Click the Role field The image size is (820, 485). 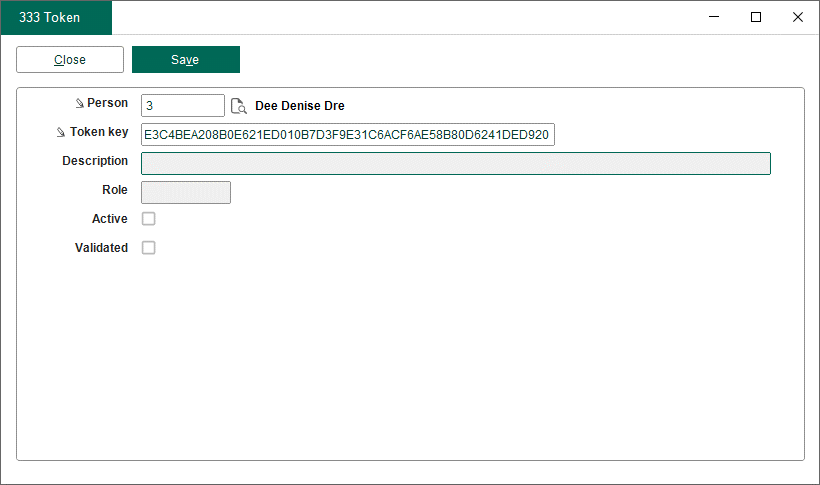point(186,193)
